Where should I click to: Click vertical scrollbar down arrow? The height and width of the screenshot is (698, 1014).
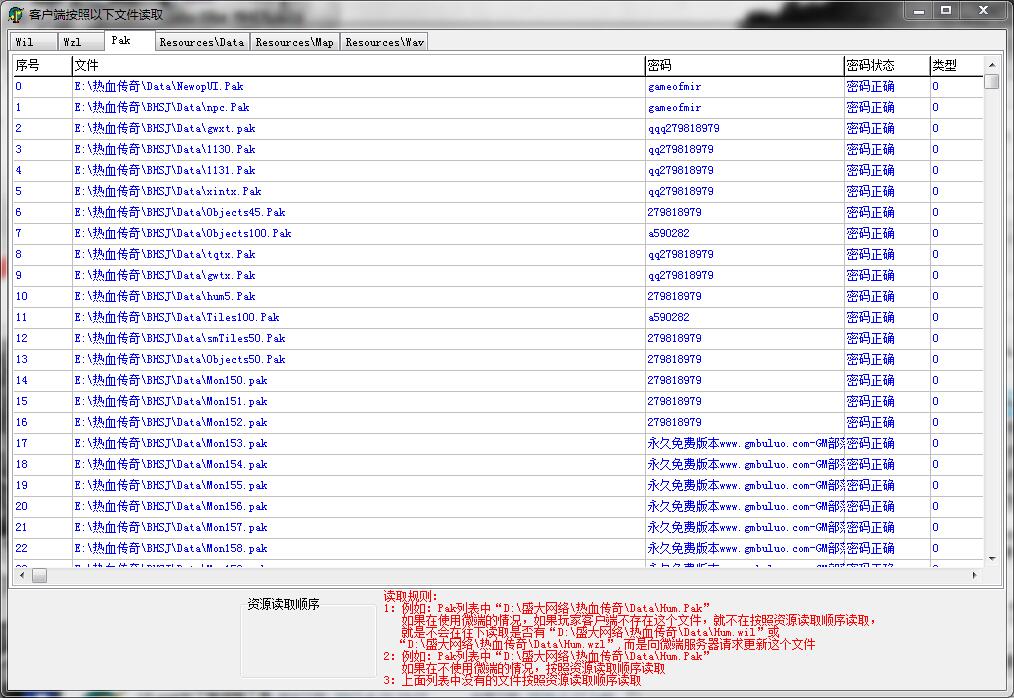point(991,559)
